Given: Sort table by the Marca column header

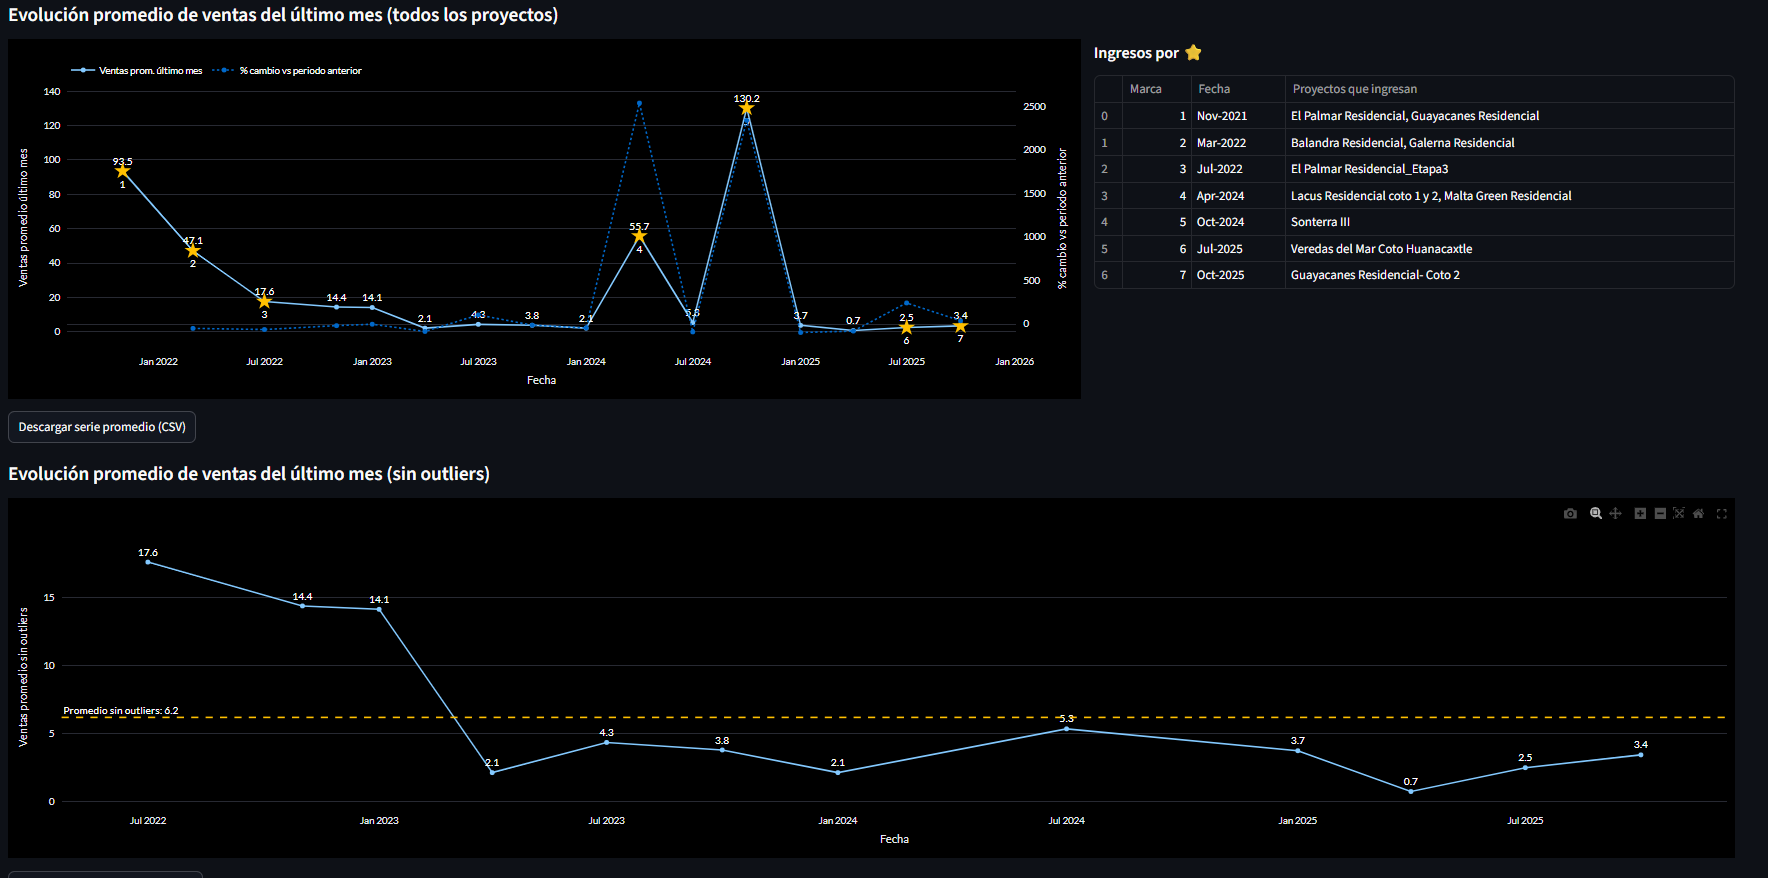Looking at the screenshot, I should coord(1146,89).
